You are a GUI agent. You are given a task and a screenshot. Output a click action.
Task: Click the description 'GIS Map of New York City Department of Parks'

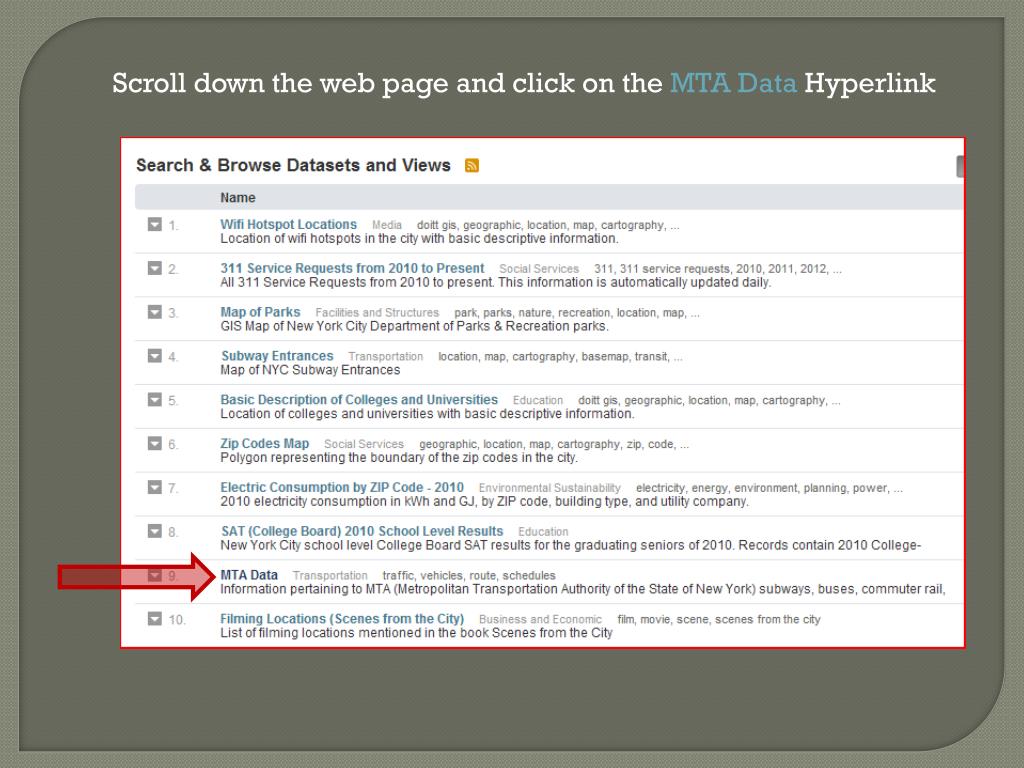[414, 326]
